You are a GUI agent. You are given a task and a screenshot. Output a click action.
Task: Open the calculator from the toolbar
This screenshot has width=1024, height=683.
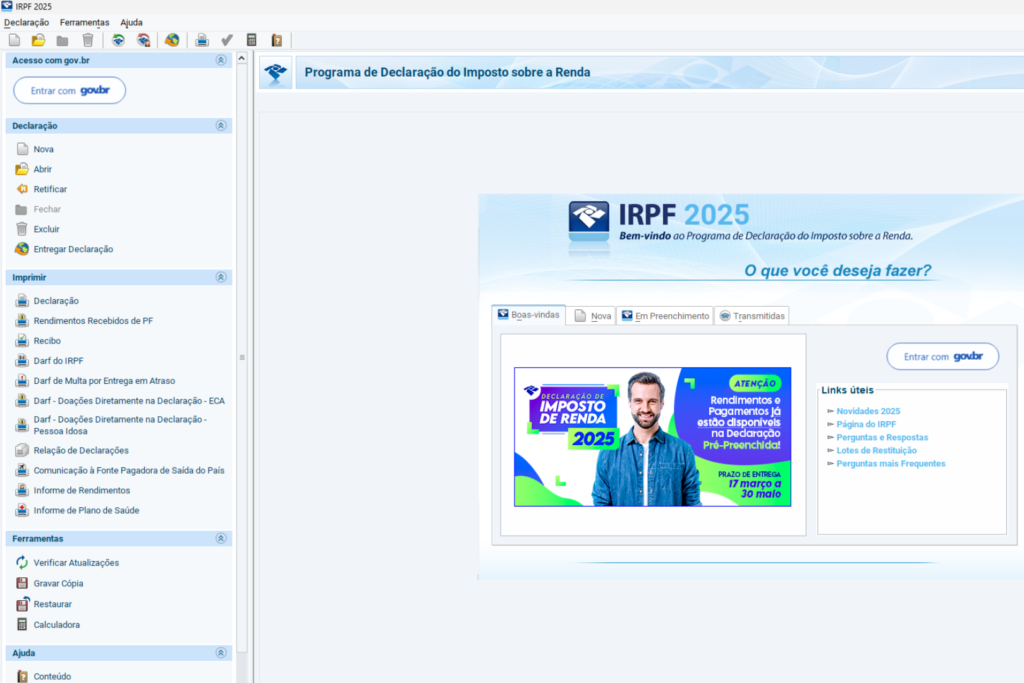click(x=251, y=40)
